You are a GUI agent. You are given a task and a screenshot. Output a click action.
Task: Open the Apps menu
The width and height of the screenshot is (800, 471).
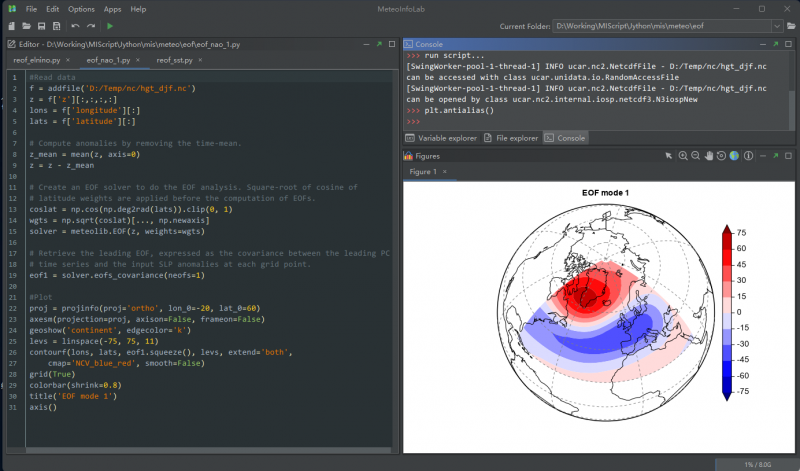coord(112,8)
